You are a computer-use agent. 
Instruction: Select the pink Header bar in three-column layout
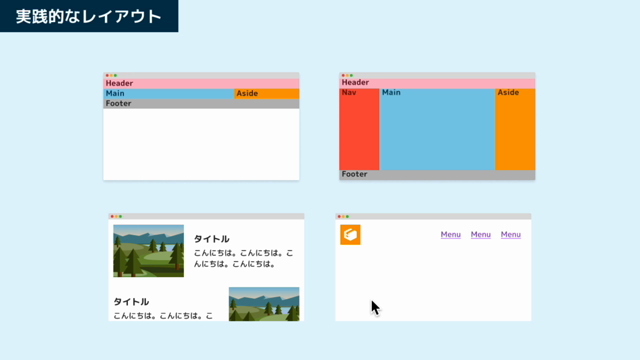pyautogui.click(x=437, y=83)
